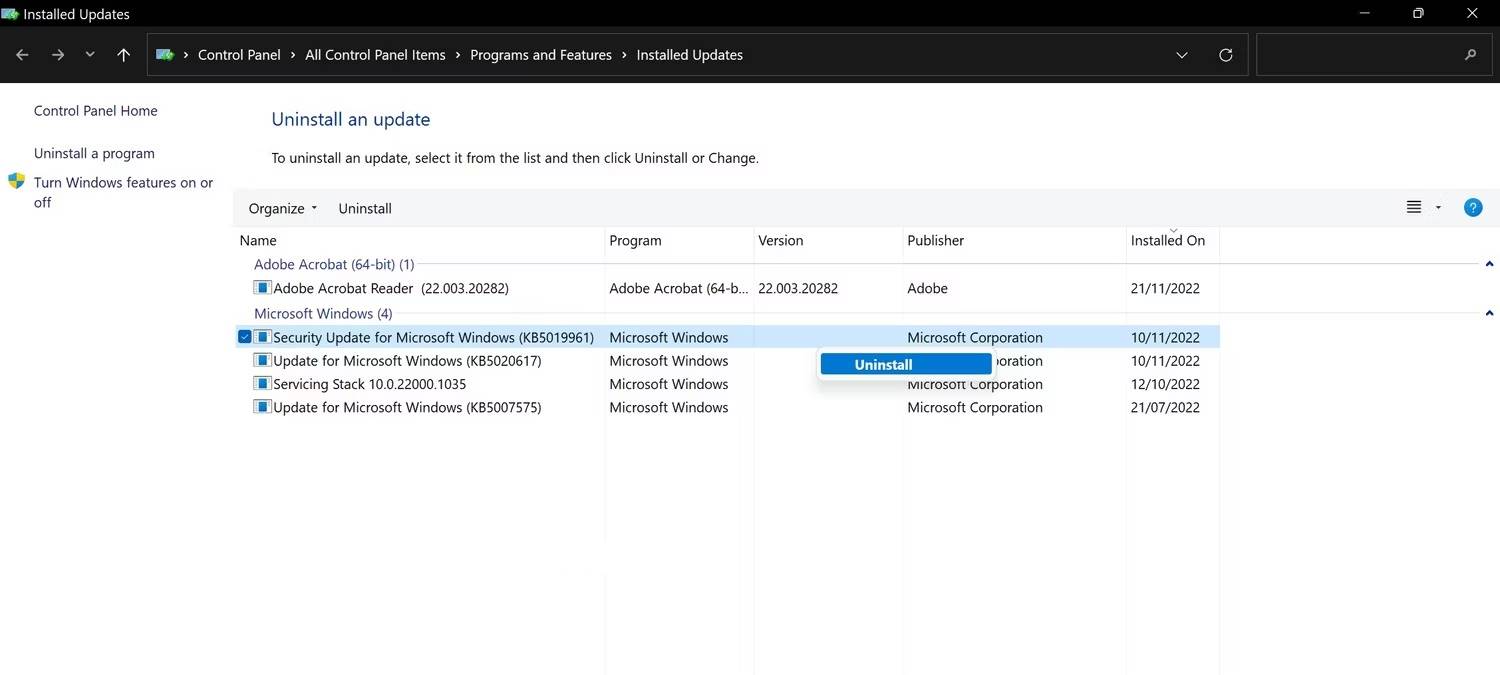Image resolution: width=1500 pixels, height=675 pixels.
Task: Click the view layout icon
Action: click(1414, 208)
